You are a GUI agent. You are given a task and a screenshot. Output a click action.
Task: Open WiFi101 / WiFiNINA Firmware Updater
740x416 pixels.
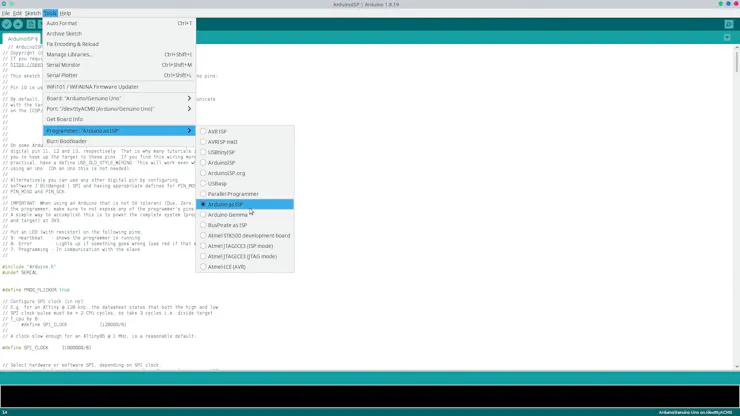119,87
